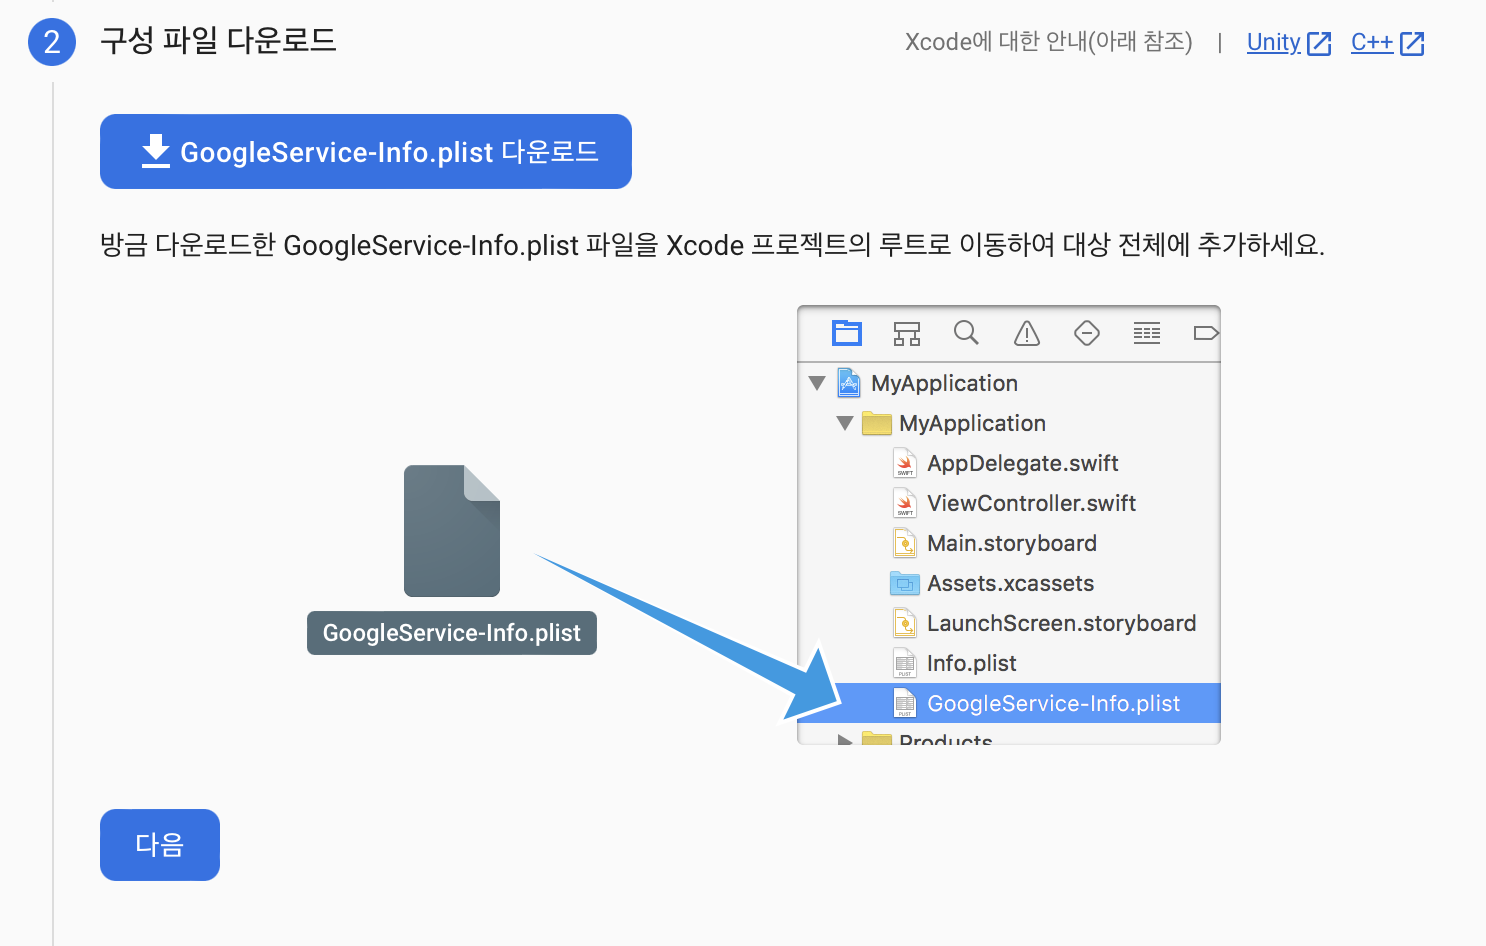Click the MyApplication Xcode project icon
1486x946 pixels.
pyautogui.click(x=849, y=383)
